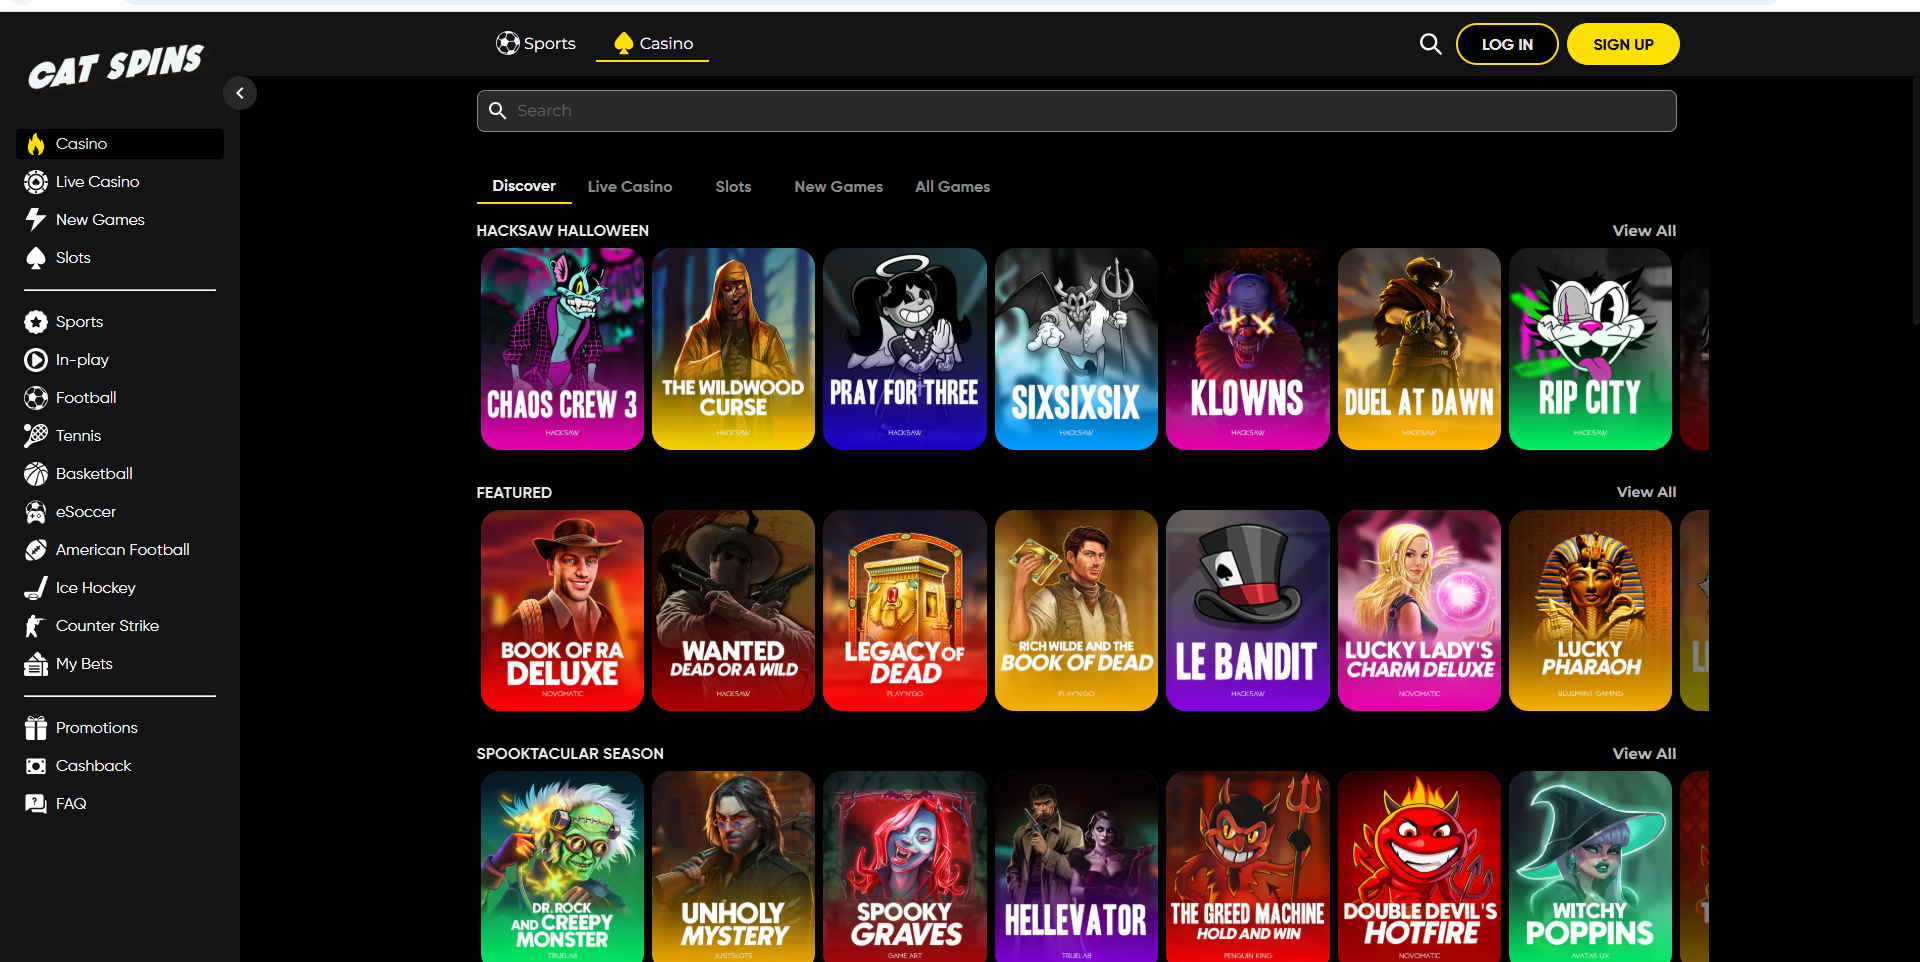
Task: Open Promotions gift icon in sidebar
Action: click(36, 728)
